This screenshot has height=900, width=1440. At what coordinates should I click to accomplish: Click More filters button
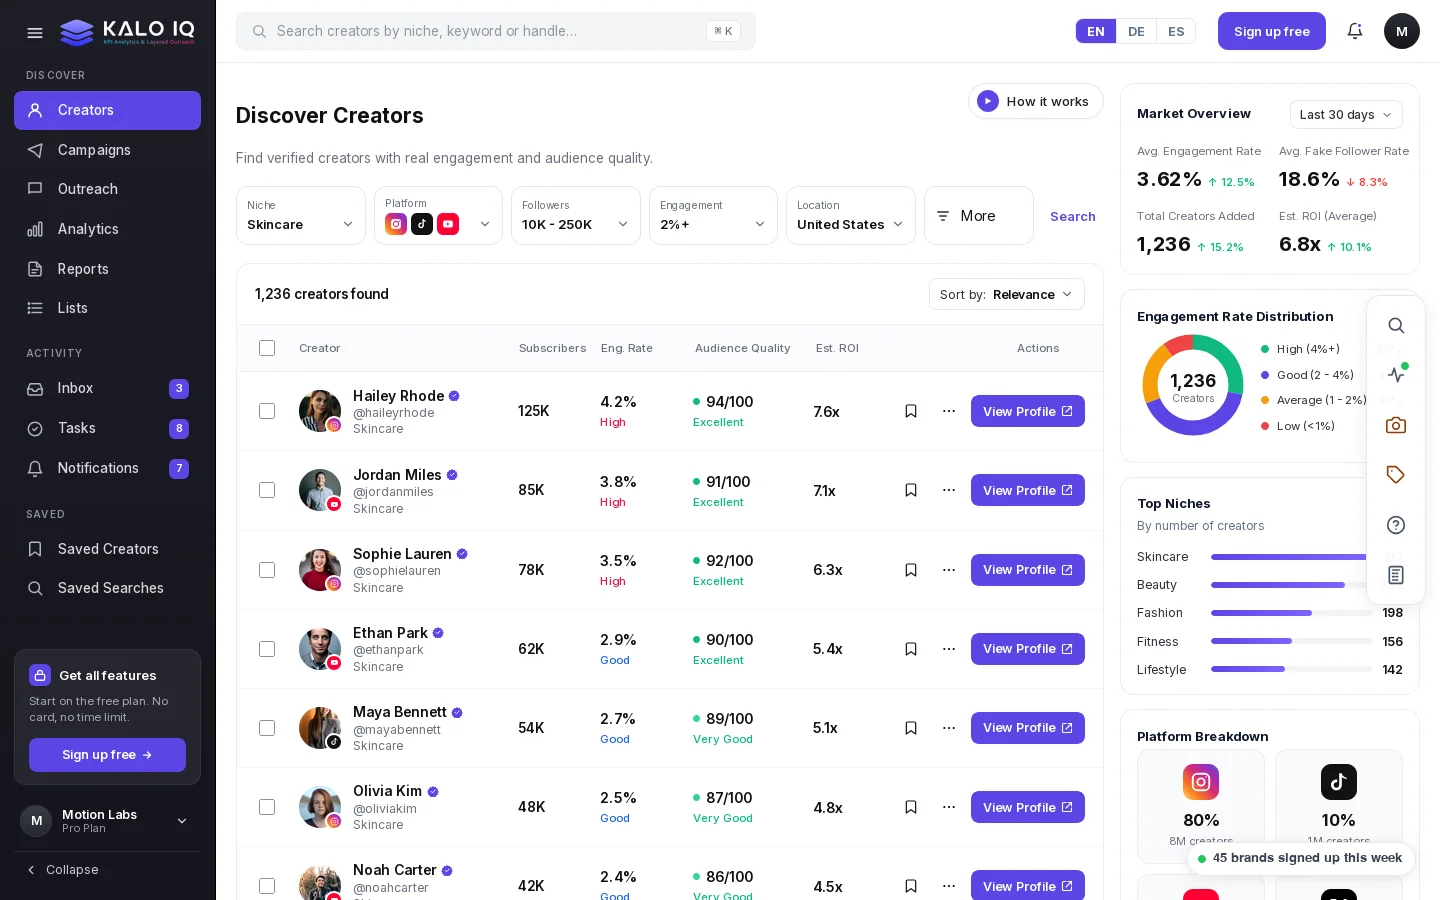(x=979, y=215)
